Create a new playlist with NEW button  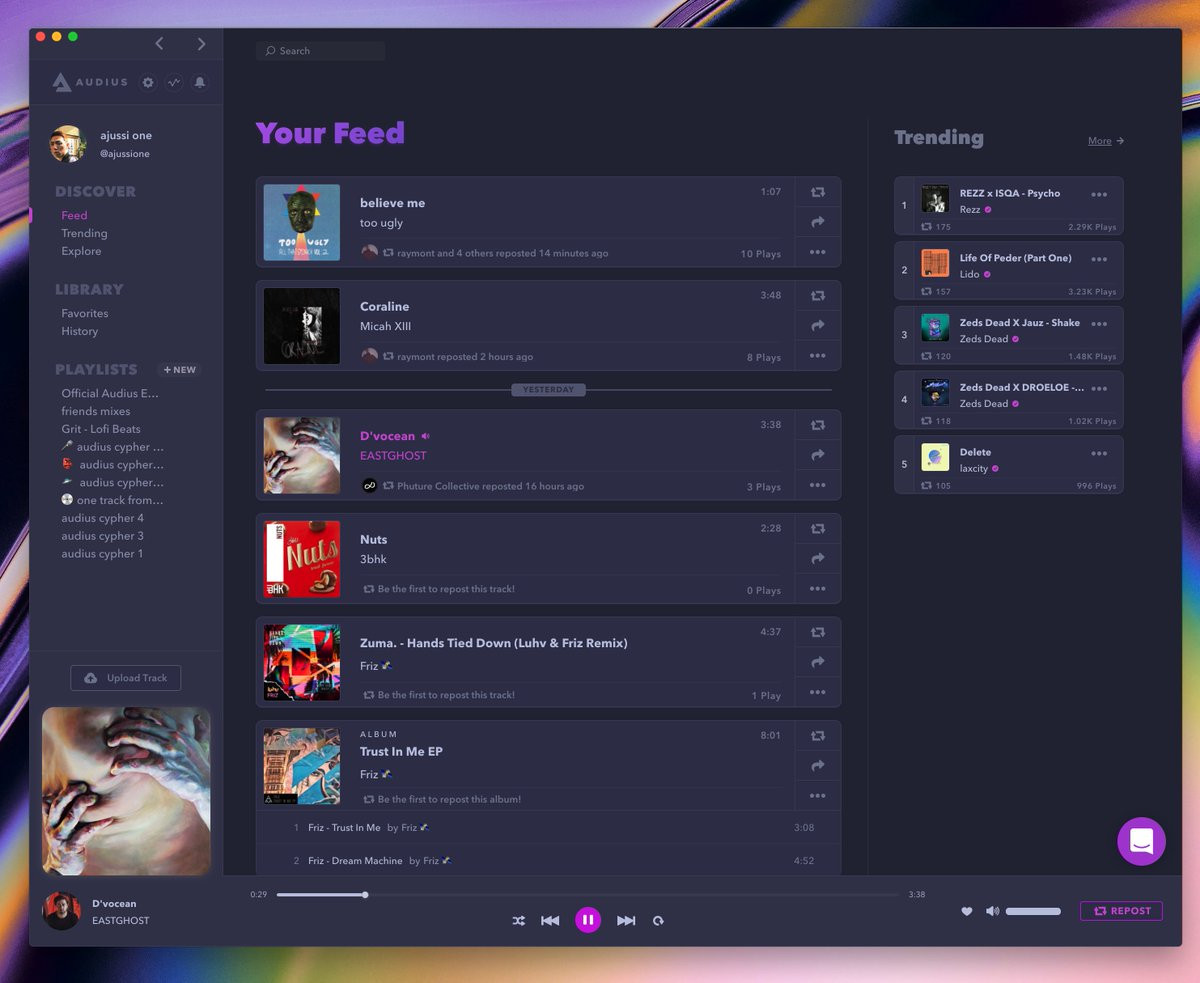[x=180, y=370]
